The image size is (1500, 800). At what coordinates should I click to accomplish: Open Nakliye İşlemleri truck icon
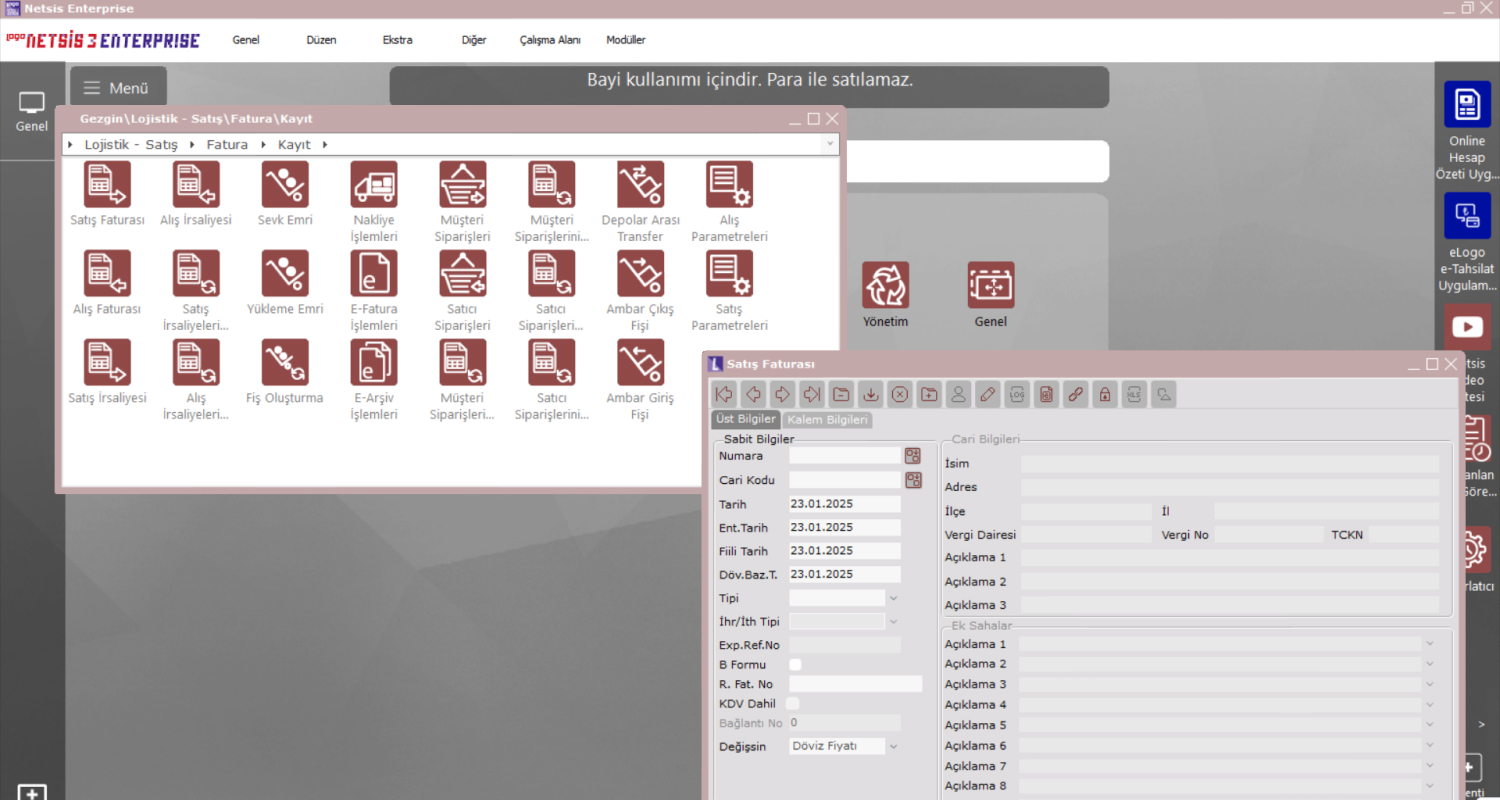[x=374, y=184]
